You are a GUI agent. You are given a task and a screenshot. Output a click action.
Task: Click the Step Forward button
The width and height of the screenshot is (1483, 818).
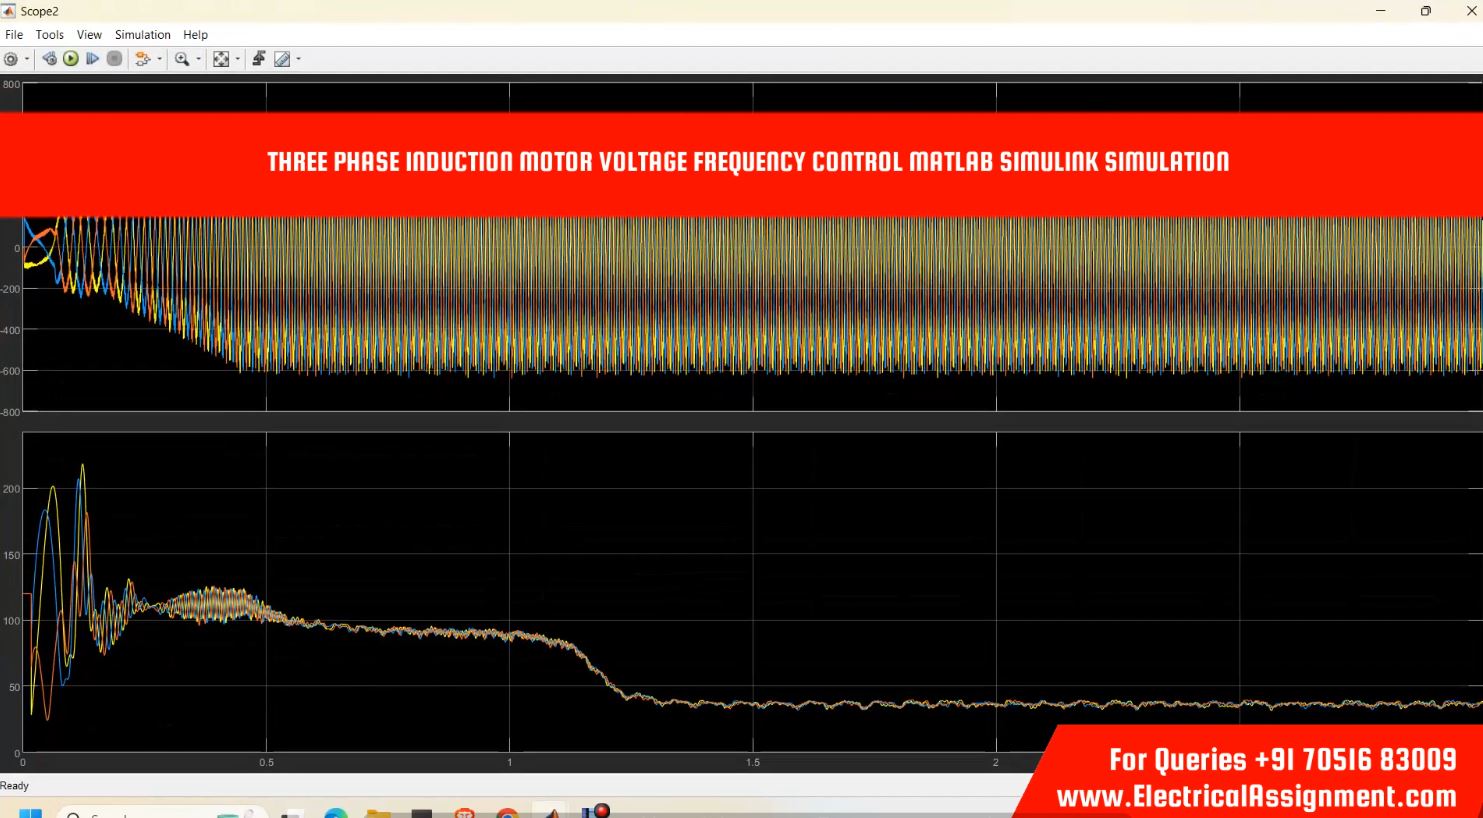coord(93,59)
